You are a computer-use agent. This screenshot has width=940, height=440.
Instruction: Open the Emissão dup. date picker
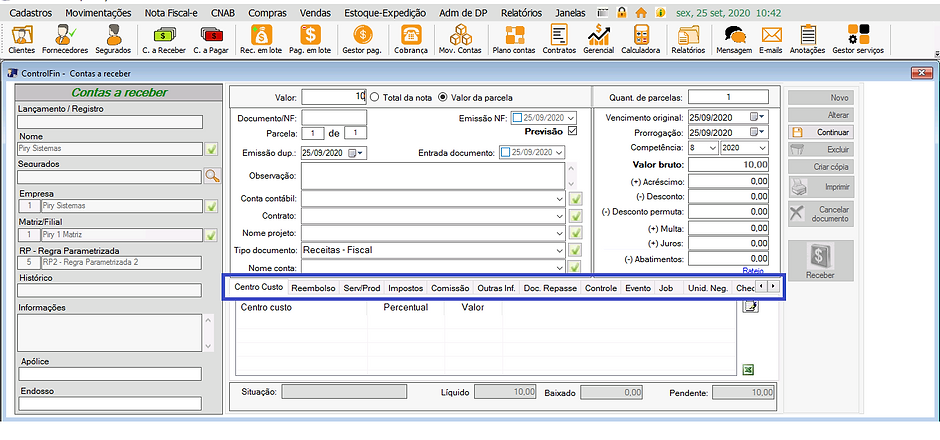click(x=355, y=153)
